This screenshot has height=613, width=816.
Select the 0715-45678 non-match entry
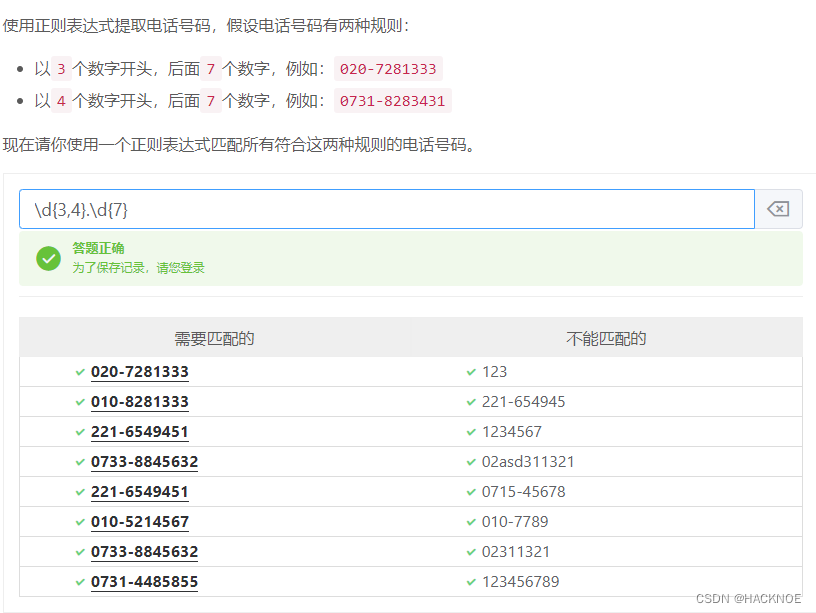pos(524,492)
